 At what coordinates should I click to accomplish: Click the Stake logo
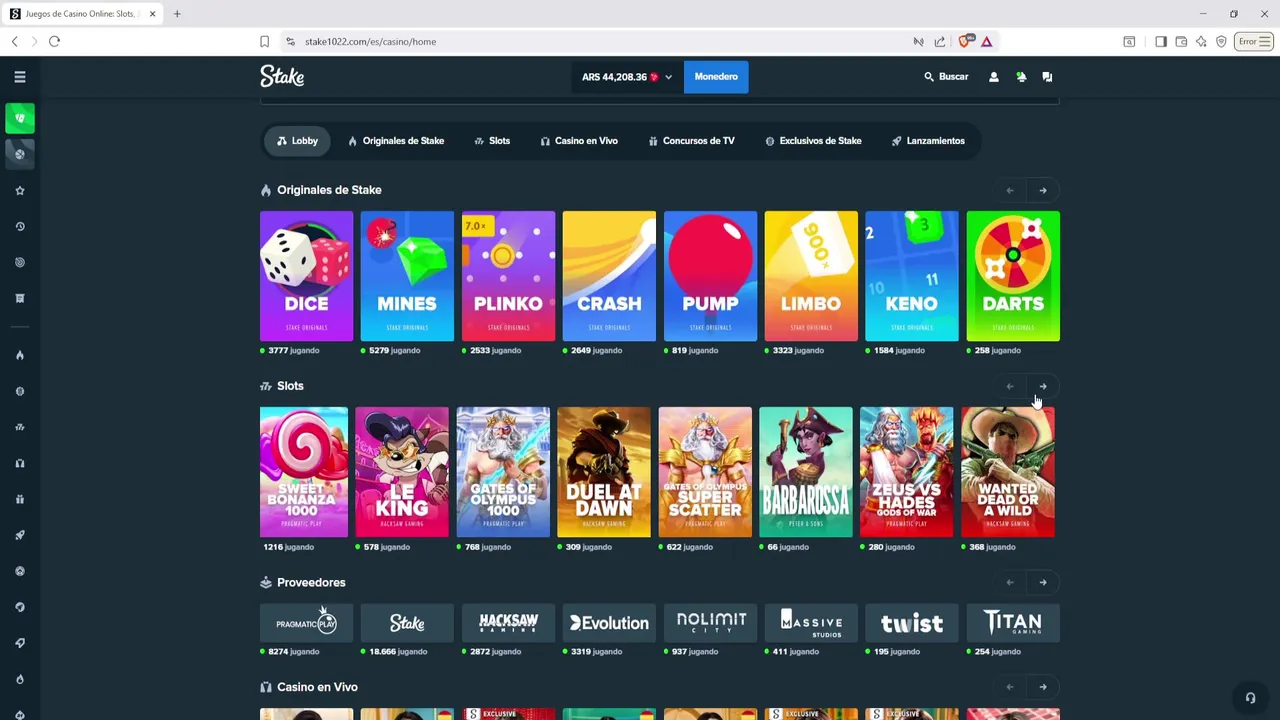(x=282, y=76)
